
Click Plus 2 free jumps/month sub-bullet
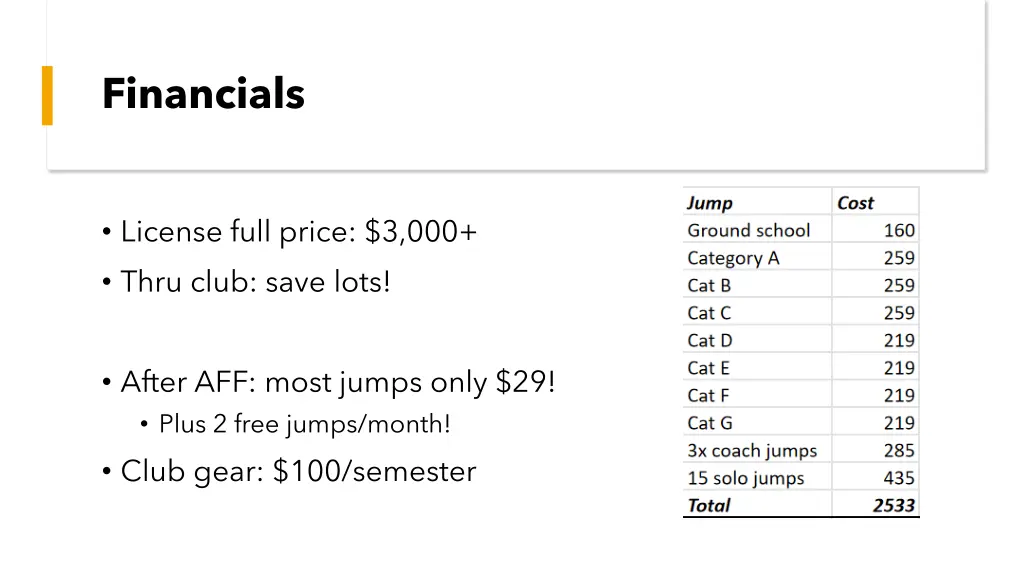point(296,424)
